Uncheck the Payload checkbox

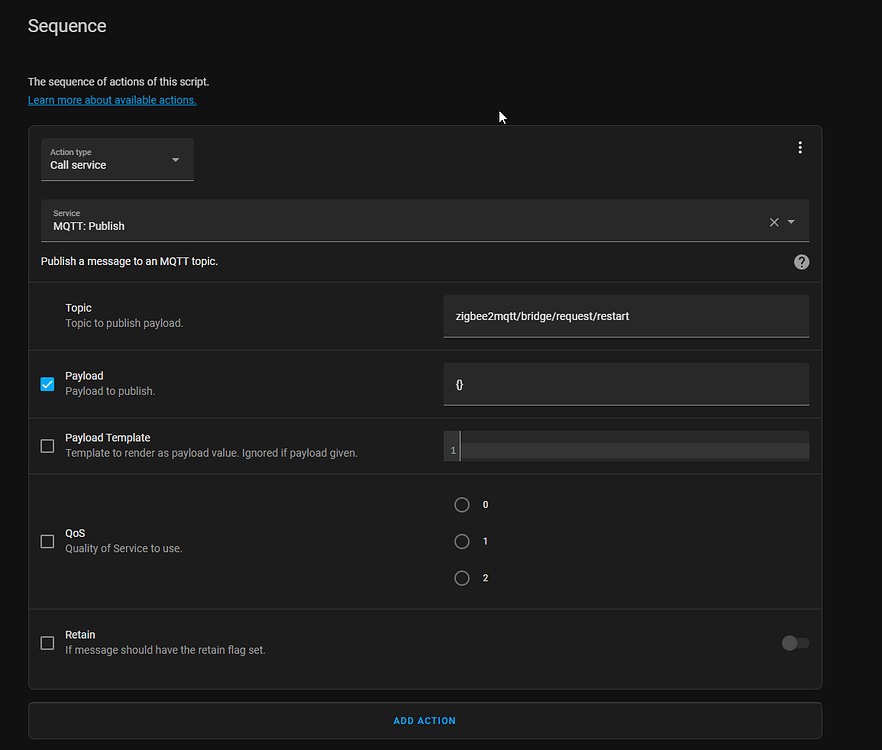[47, 383]
